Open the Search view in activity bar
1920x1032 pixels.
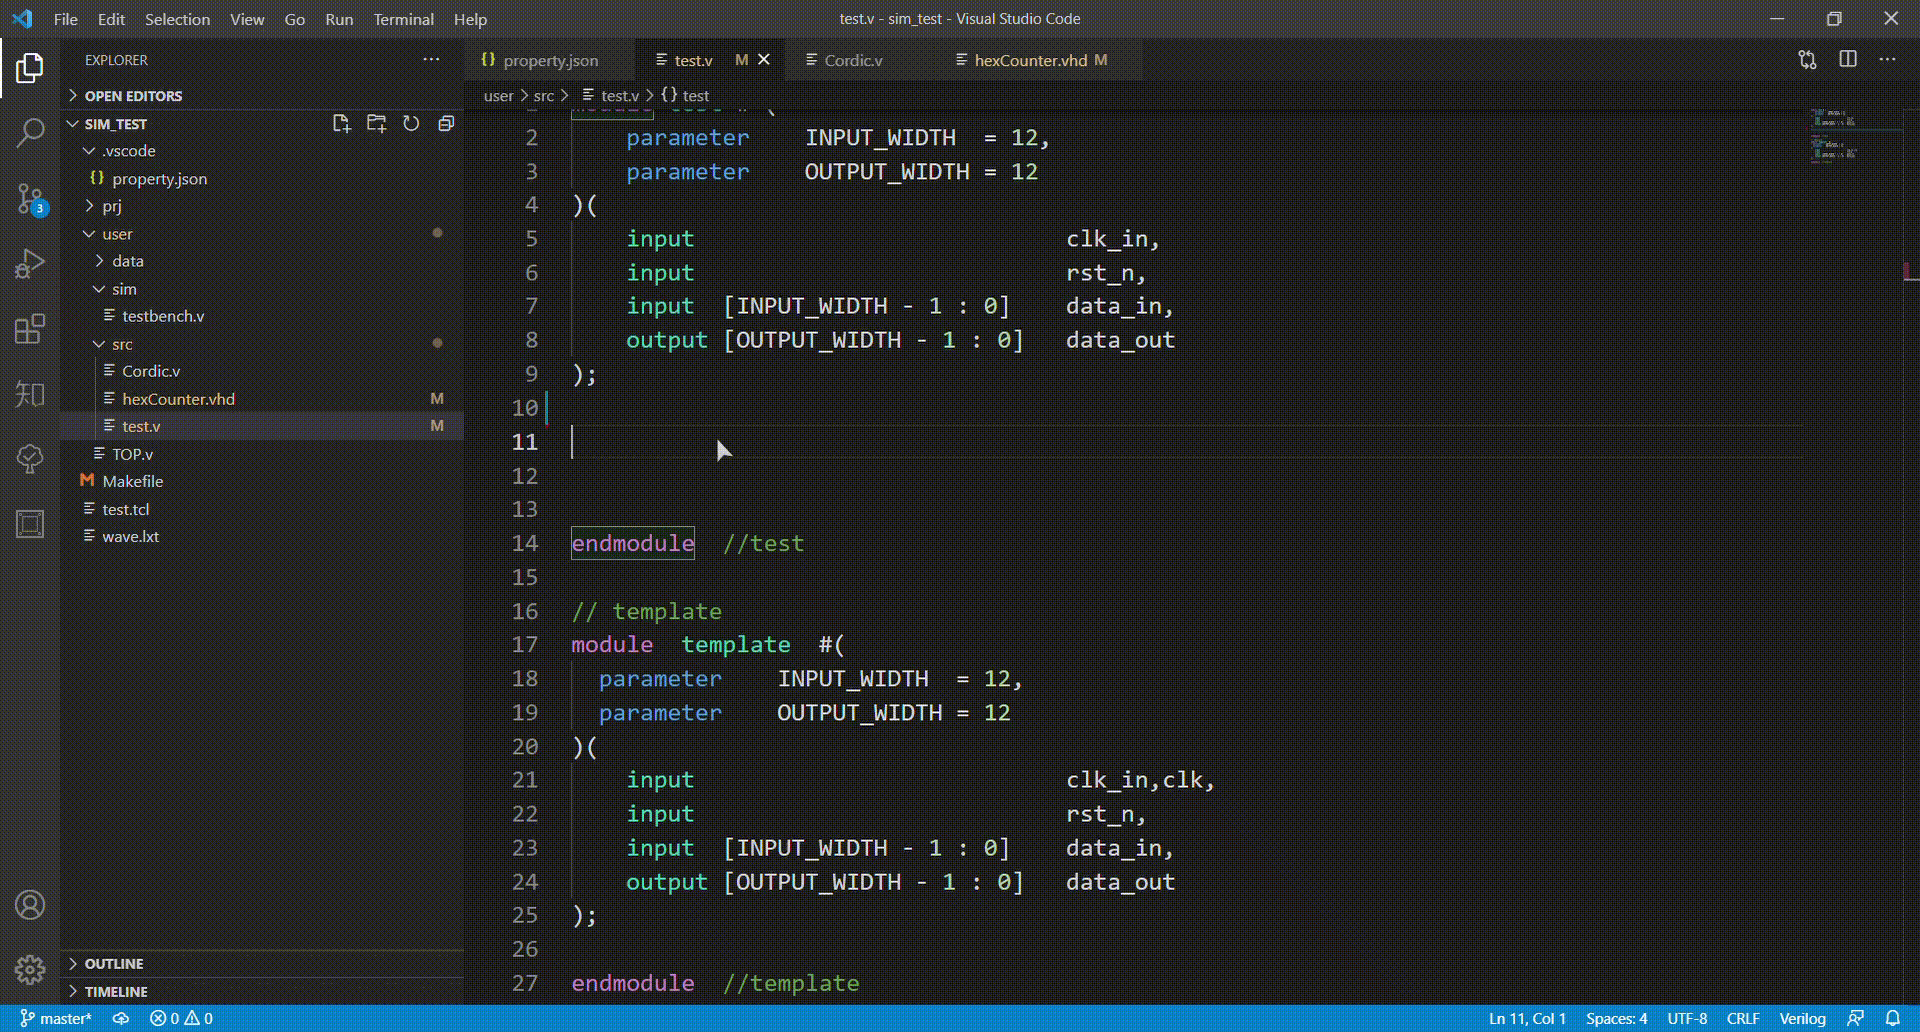[30, 132]
